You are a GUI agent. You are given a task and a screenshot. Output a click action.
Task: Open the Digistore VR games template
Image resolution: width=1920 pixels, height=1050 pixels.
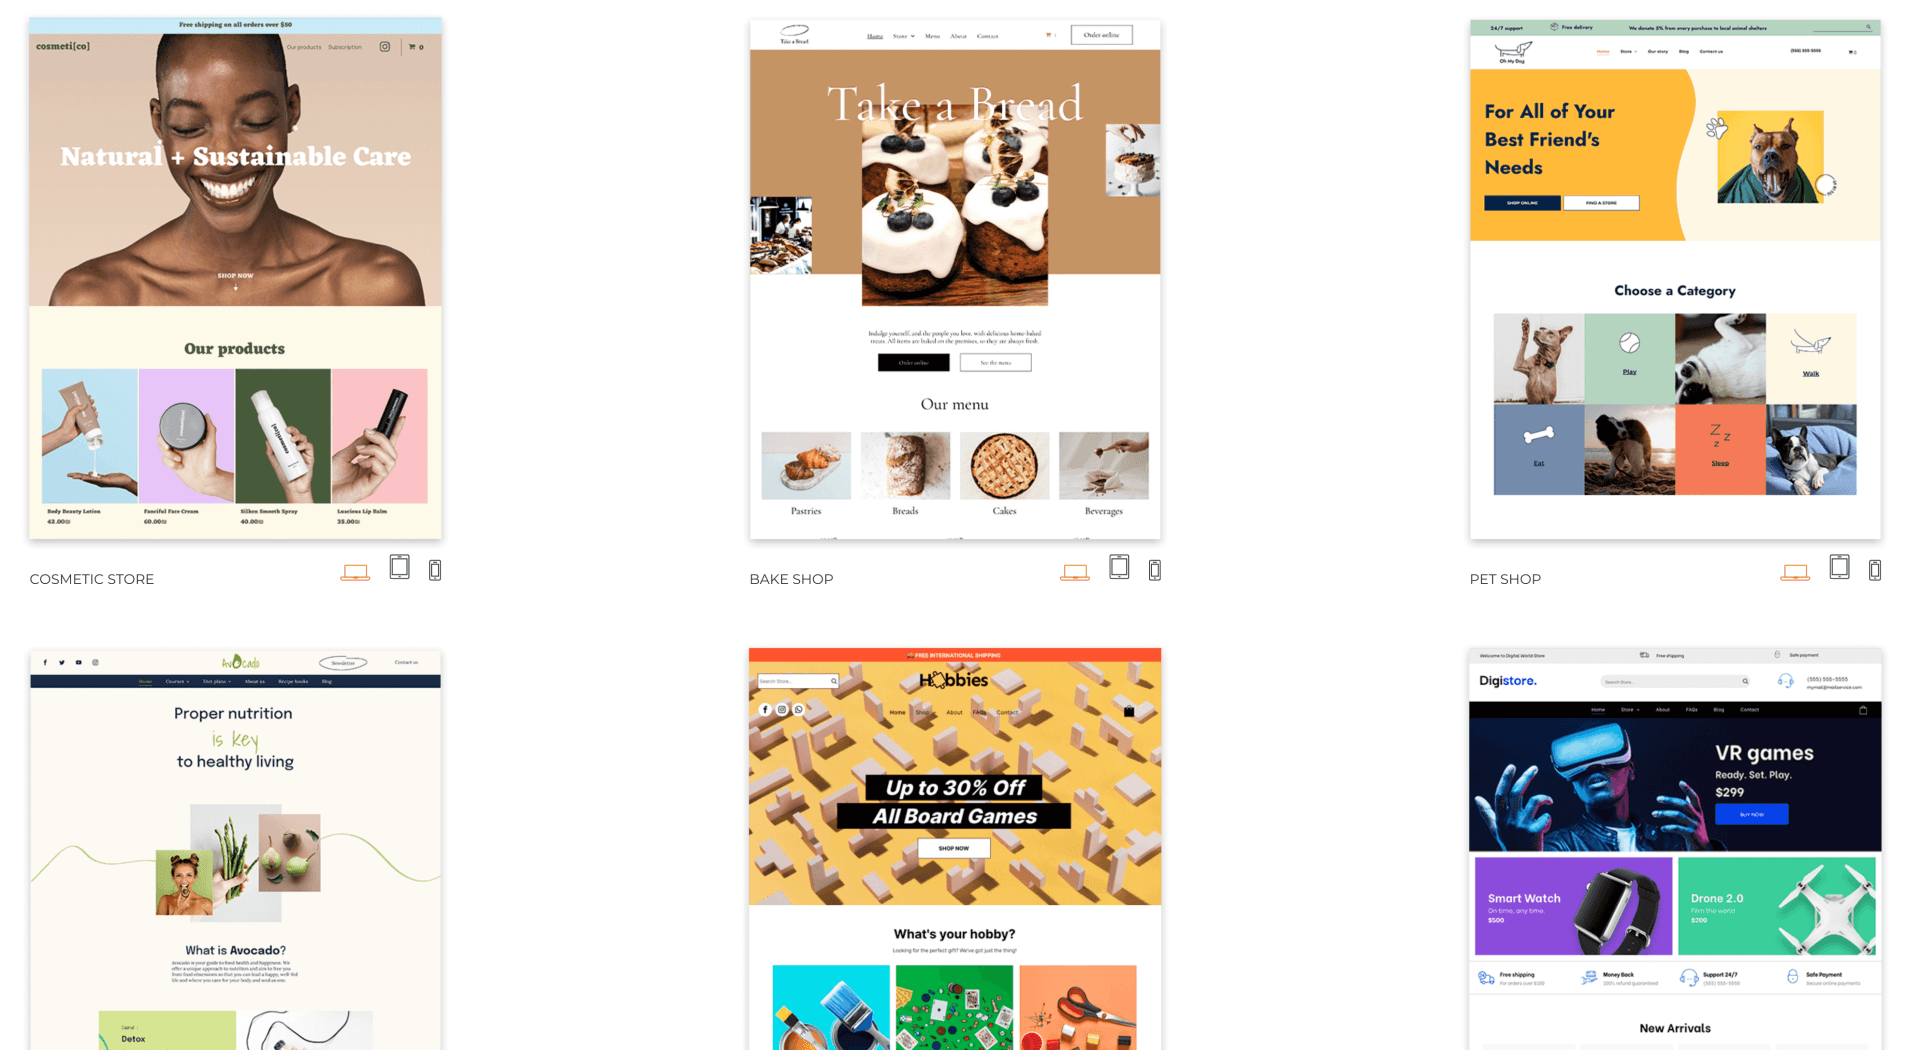(1675, 850)
